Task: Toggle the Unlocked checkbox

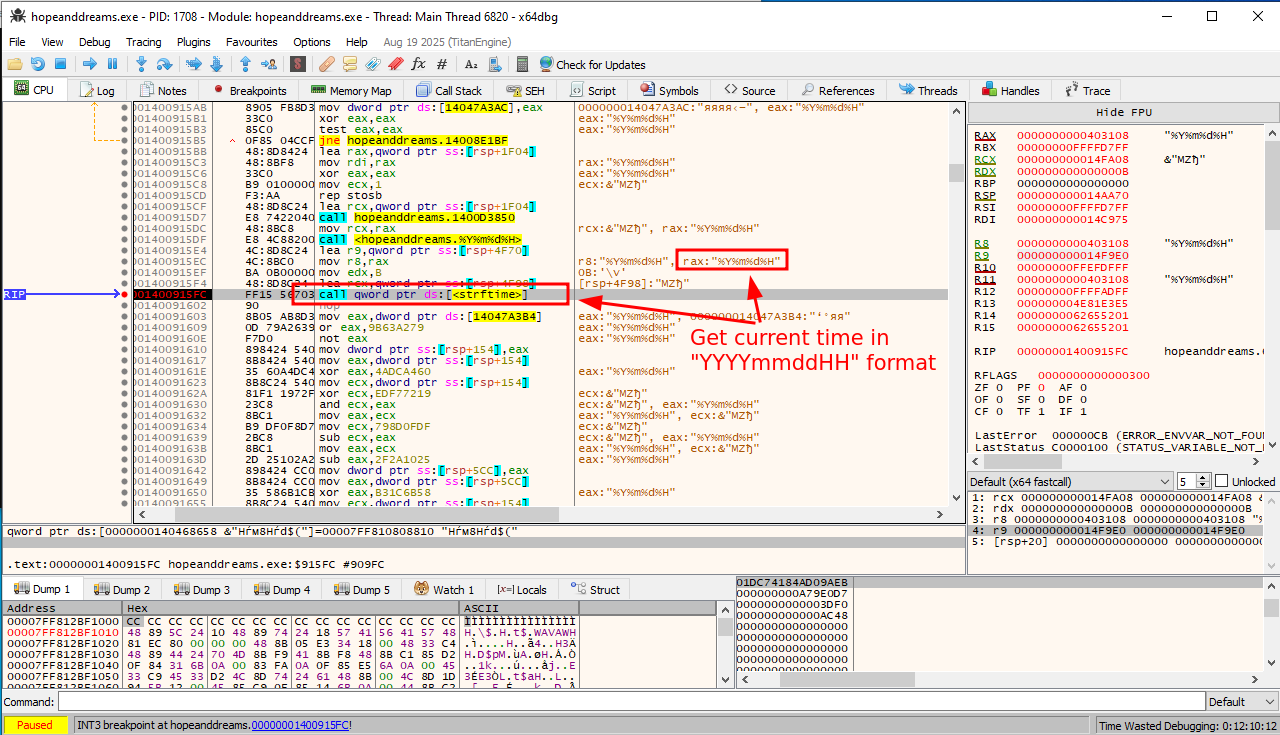Action: [1221, 481]
